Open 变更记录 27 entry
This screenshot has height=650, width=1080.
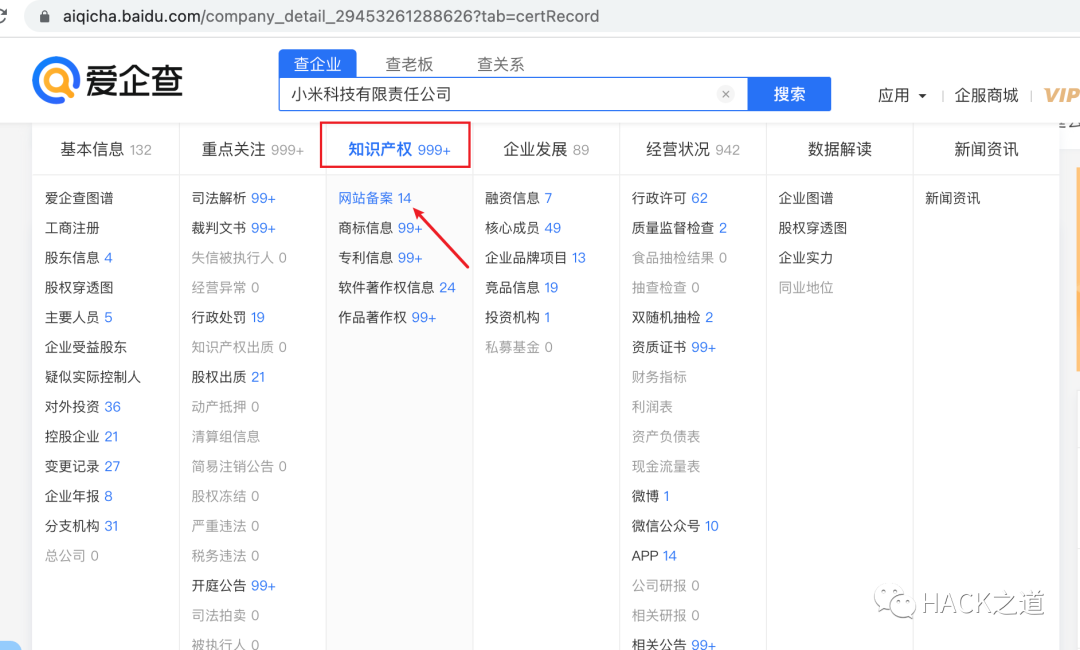pyautogui.click(x=83, y=466)
